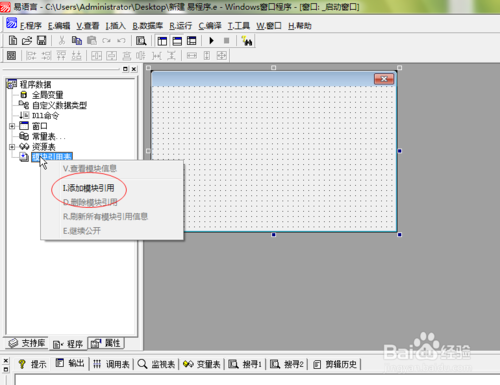Open the E.编辑 menu
500x385 pixels.
coord(59,26)
